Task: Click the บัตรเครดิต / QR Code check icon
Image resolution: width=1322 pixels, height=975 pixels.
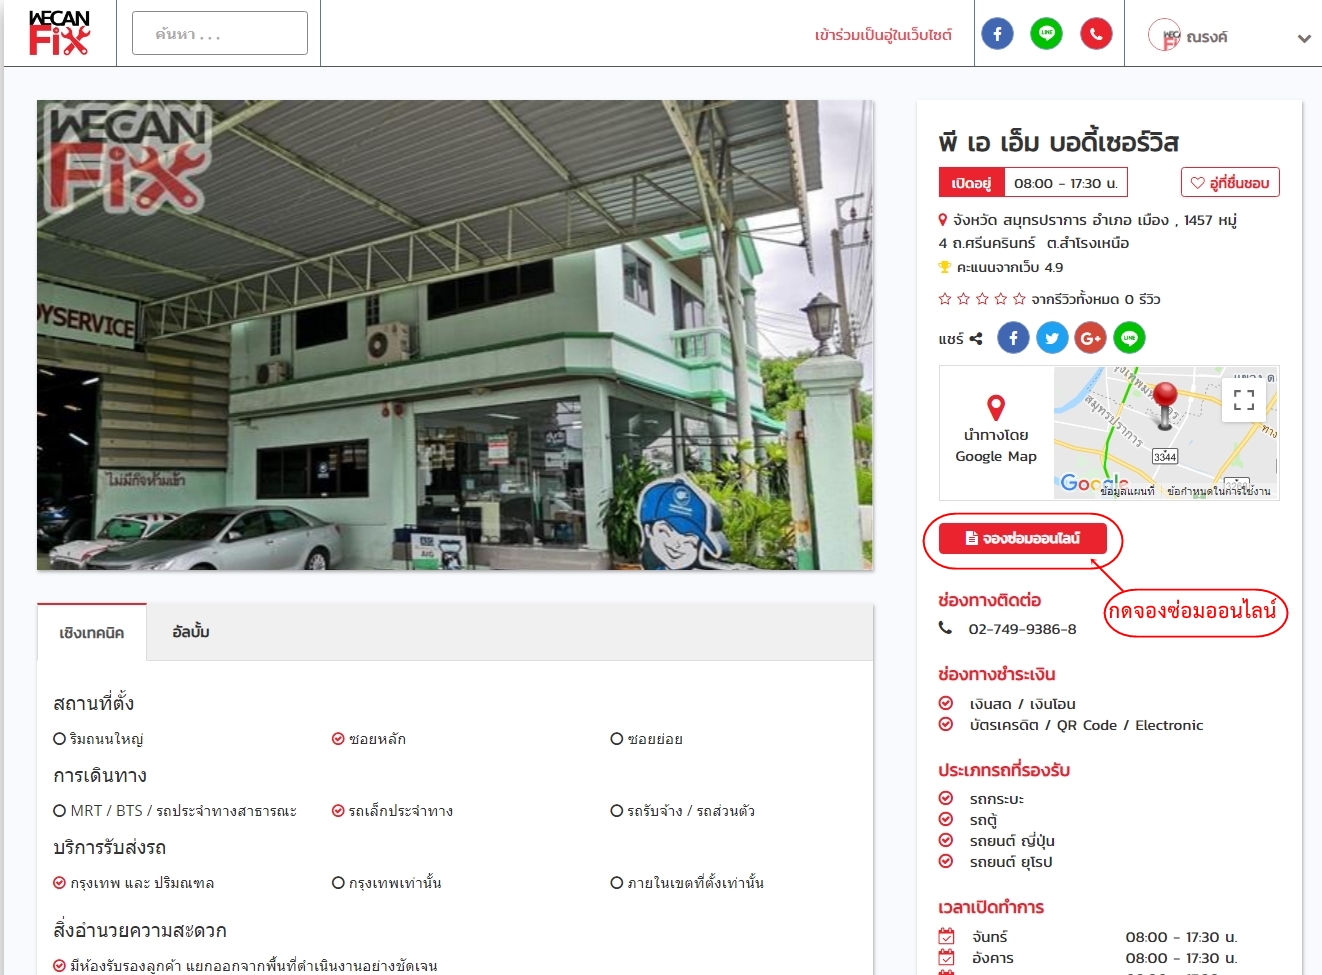Action: [x=946, y=724]
